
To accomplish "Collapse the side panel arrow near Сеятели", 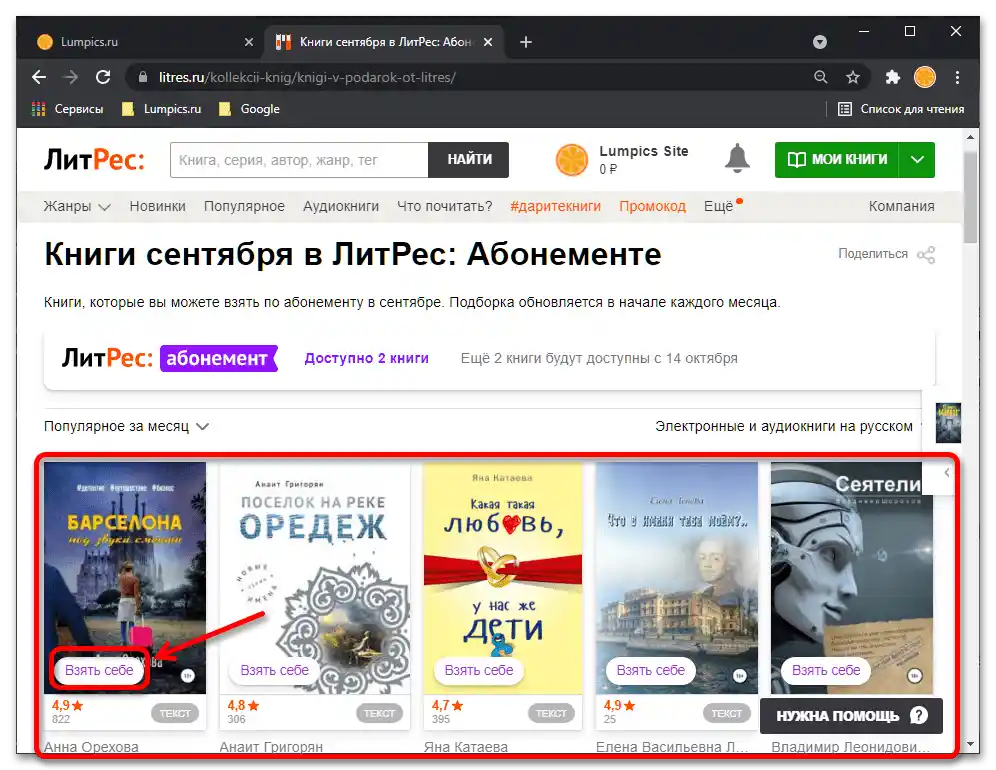I will pos(946,473).
